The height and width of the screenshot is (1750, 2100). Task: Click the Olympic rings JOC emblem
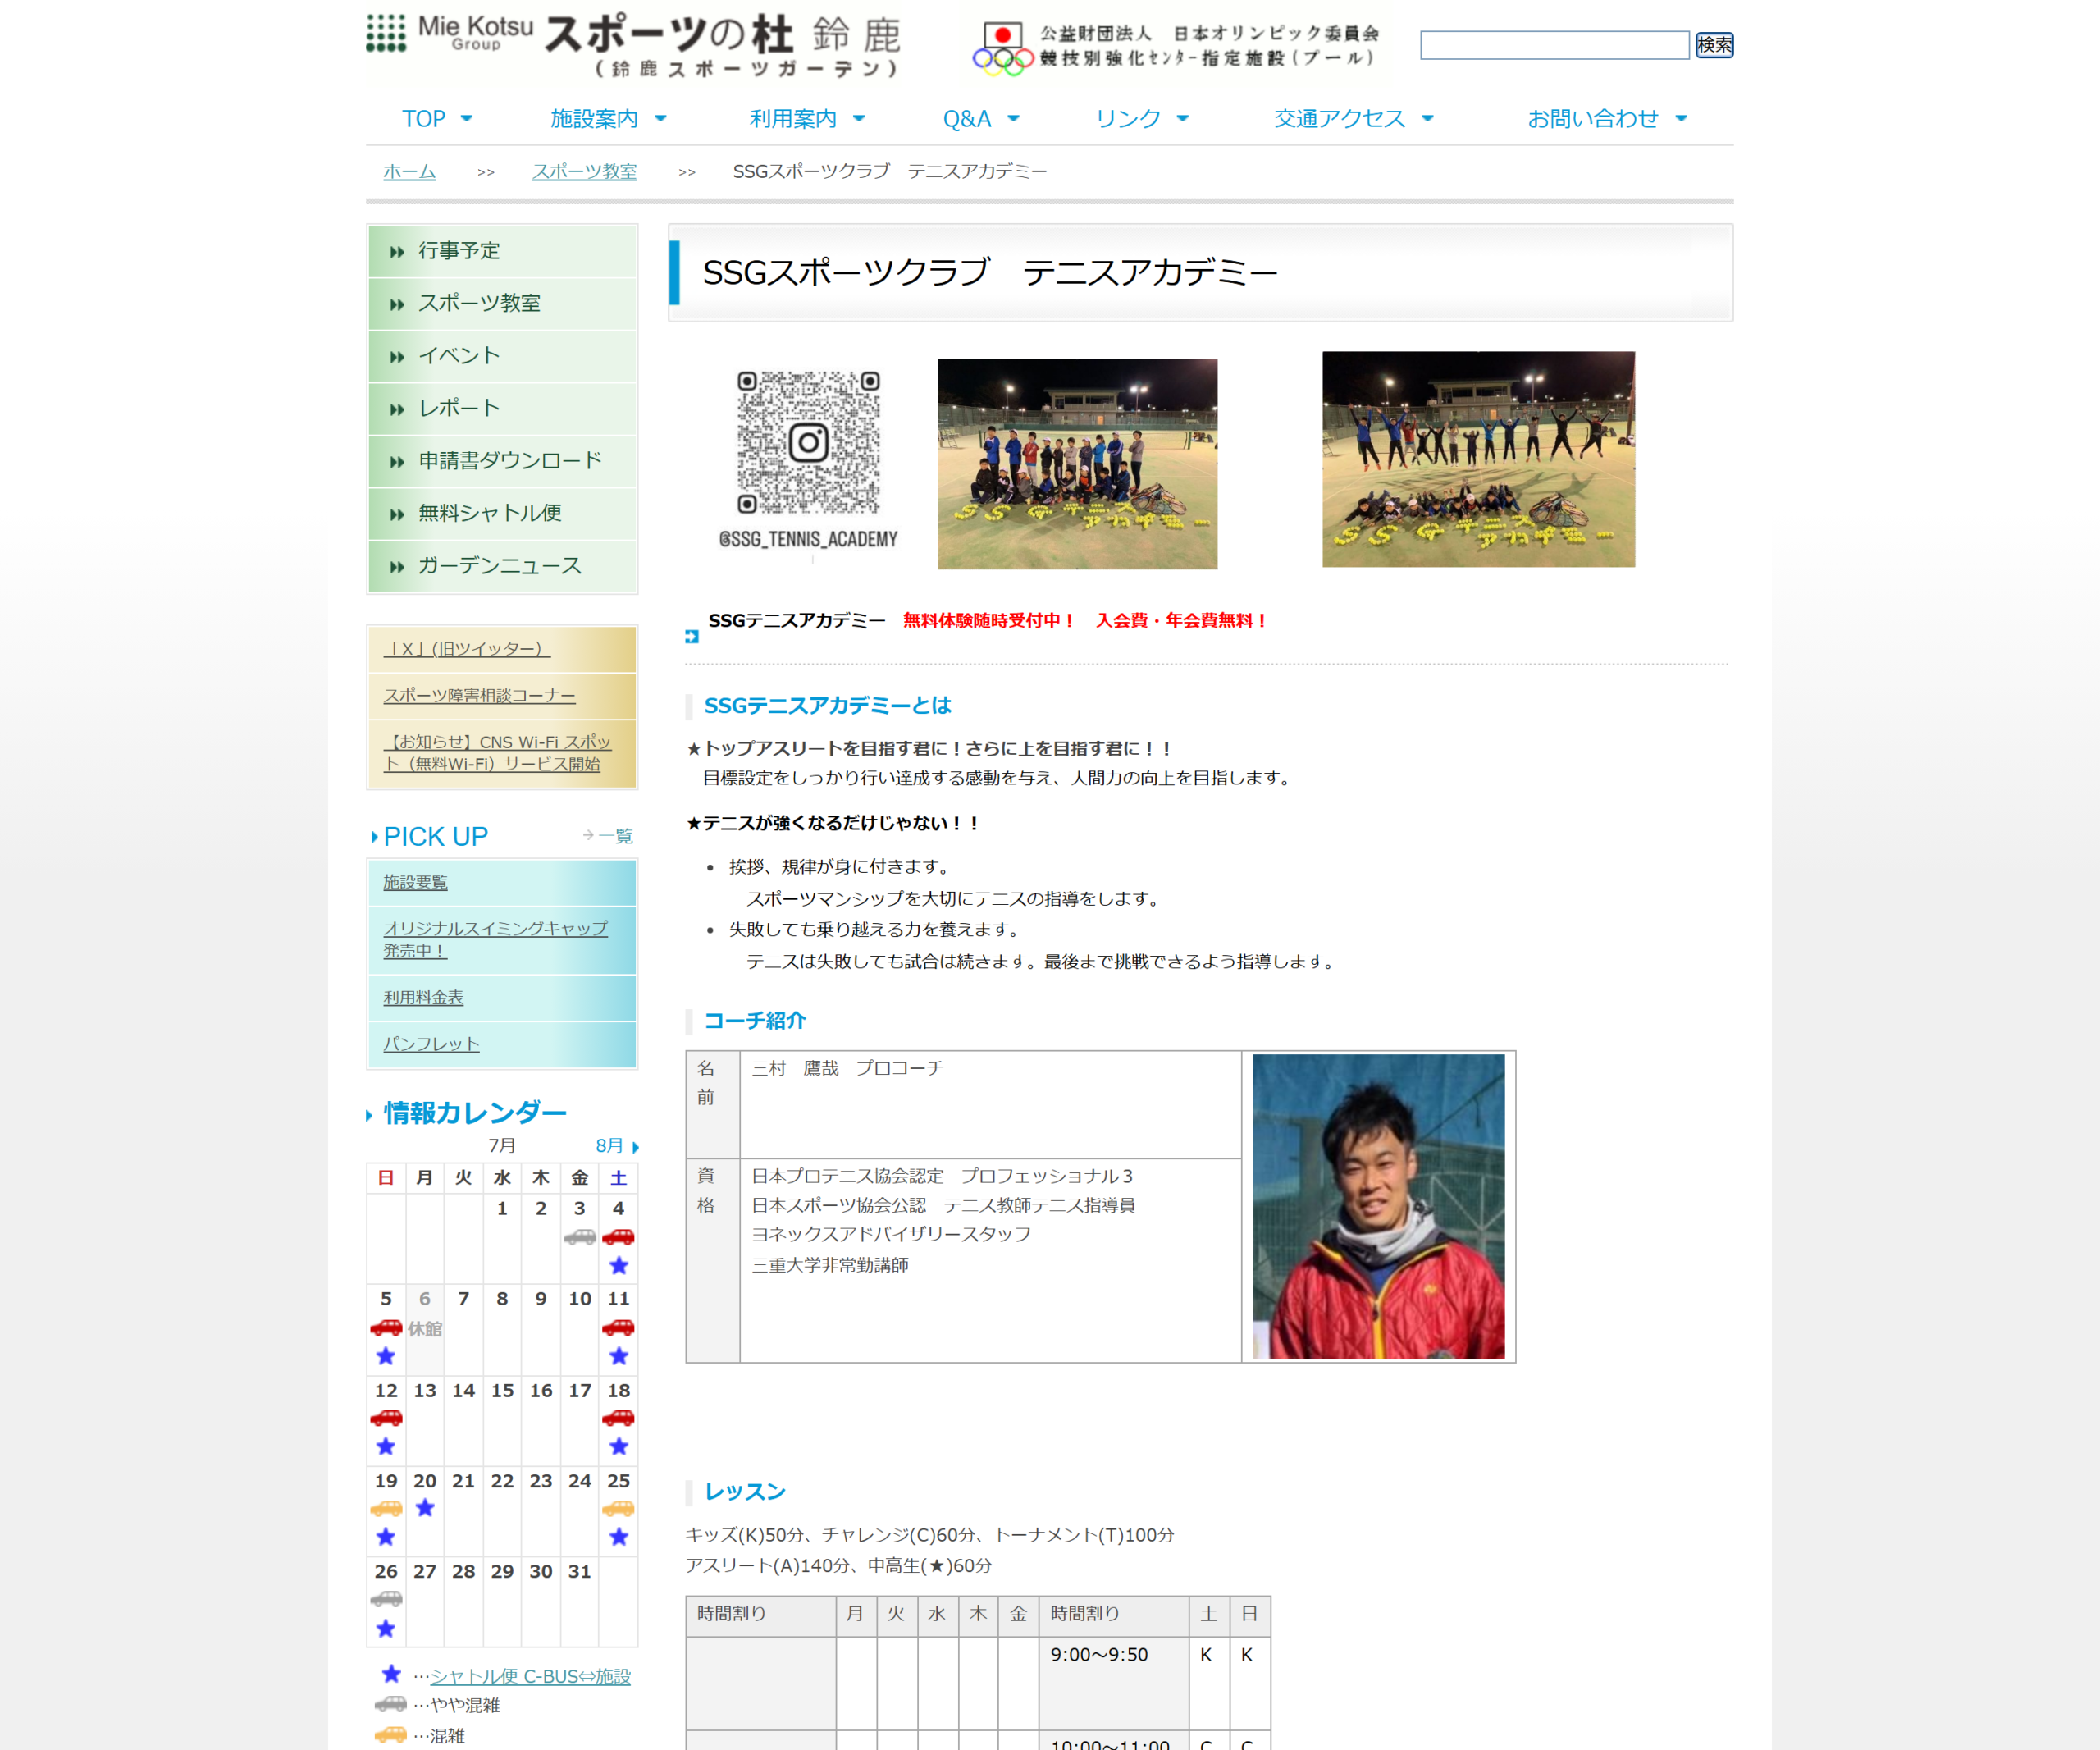(x=1003, y=50)
